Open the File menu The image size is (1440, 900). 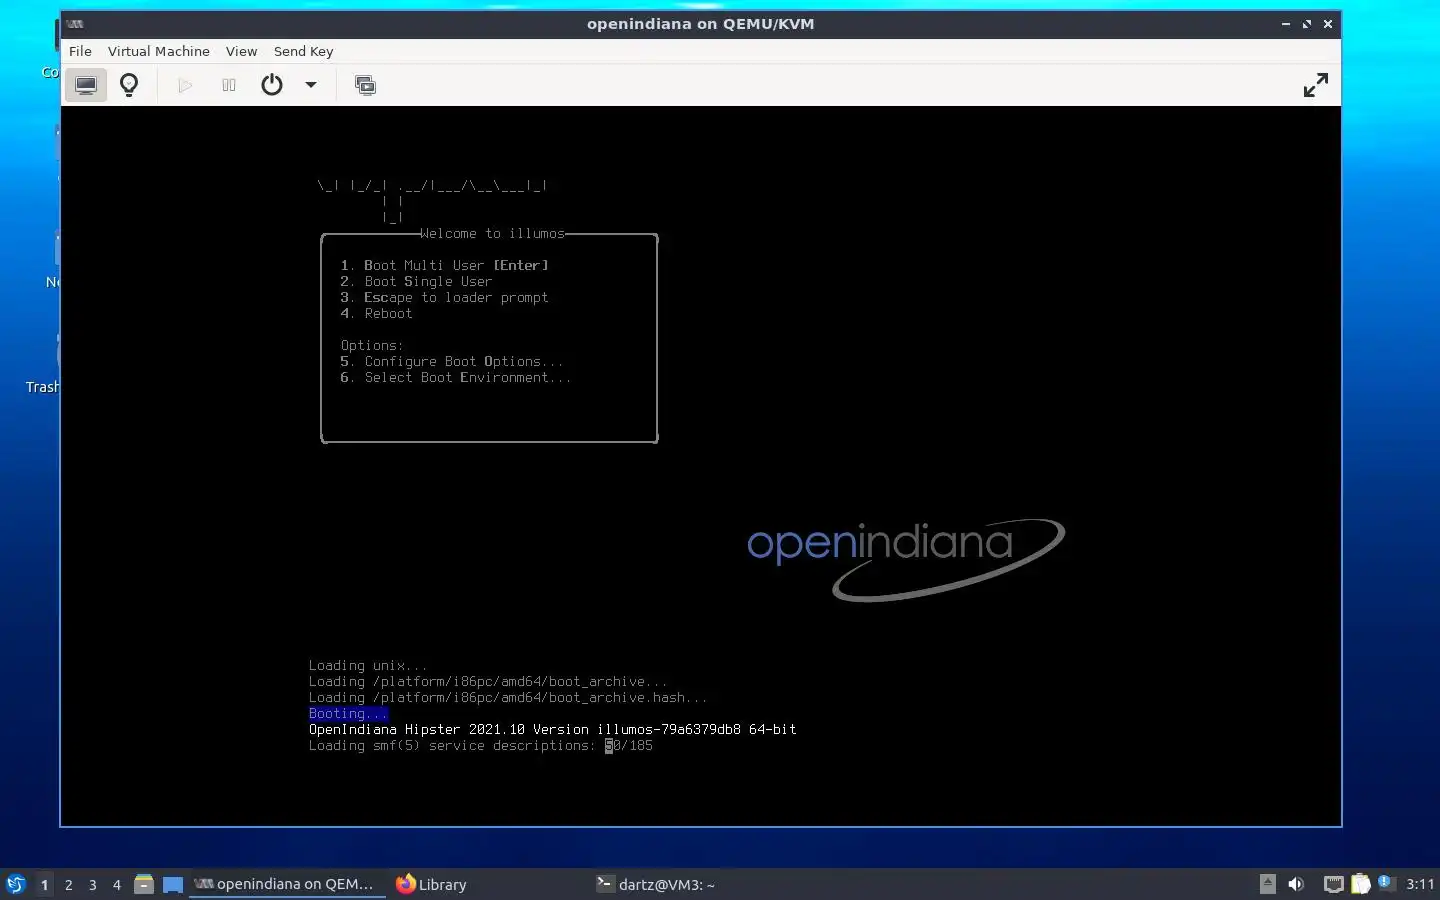[80, 51]
